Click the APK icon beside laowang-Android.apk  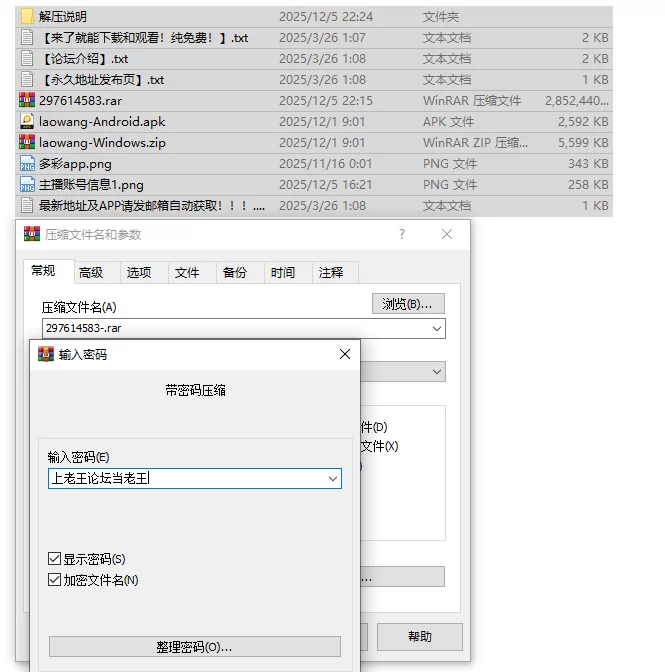point(27,121)
